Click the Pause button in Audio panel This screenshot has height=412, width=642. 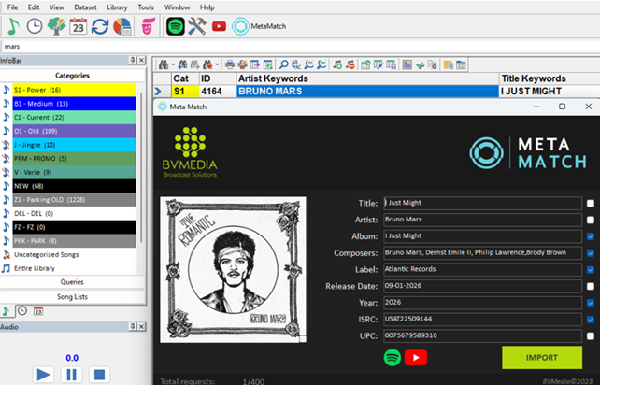tap(71, 374)
